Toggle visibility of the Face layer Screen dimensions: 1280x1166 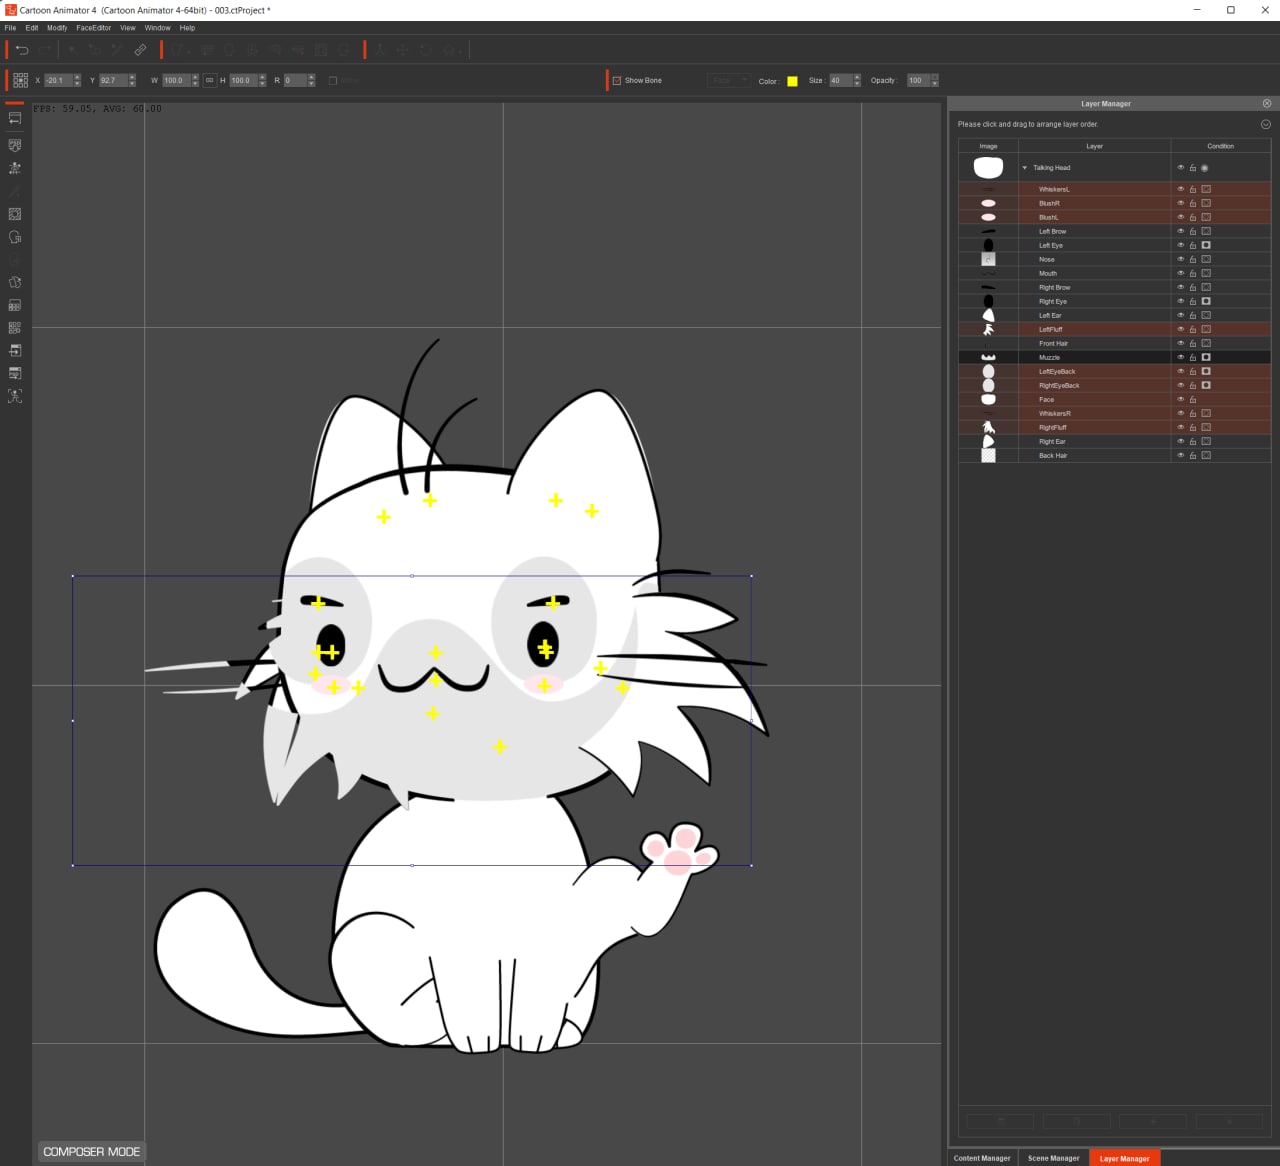[x=1181, y=399]
